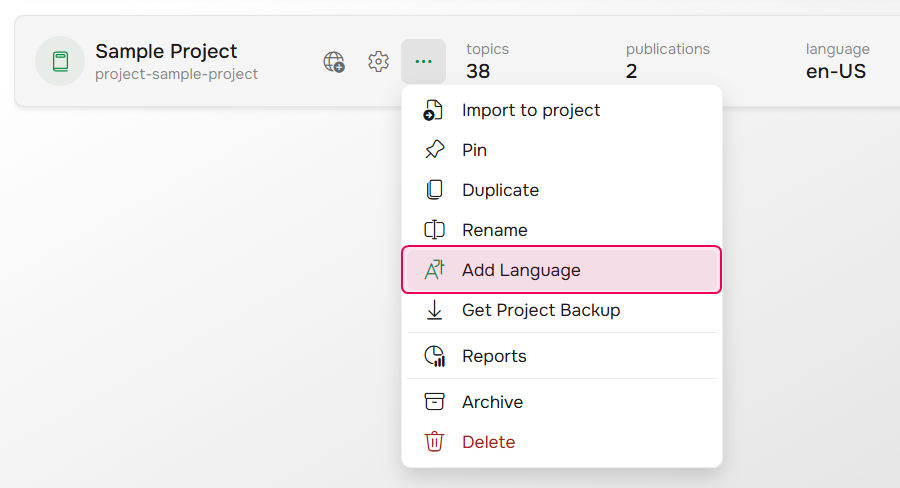Choose Pin from the menu
The width and height of the screenshot is (900, 488).
pos(561,150)
